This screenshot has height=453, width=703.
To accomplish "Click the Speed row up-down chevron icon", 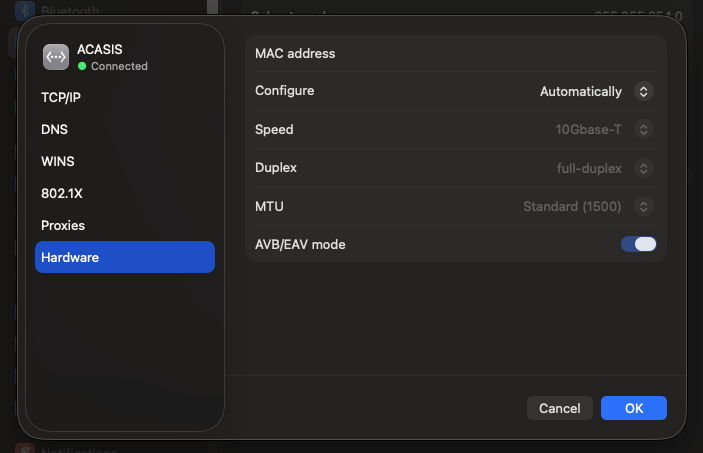I will (644, 130).
